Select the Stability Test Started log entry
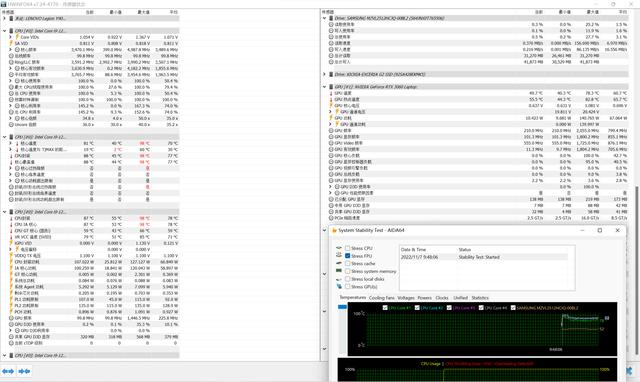640x382 pixels. pos(484,257)
